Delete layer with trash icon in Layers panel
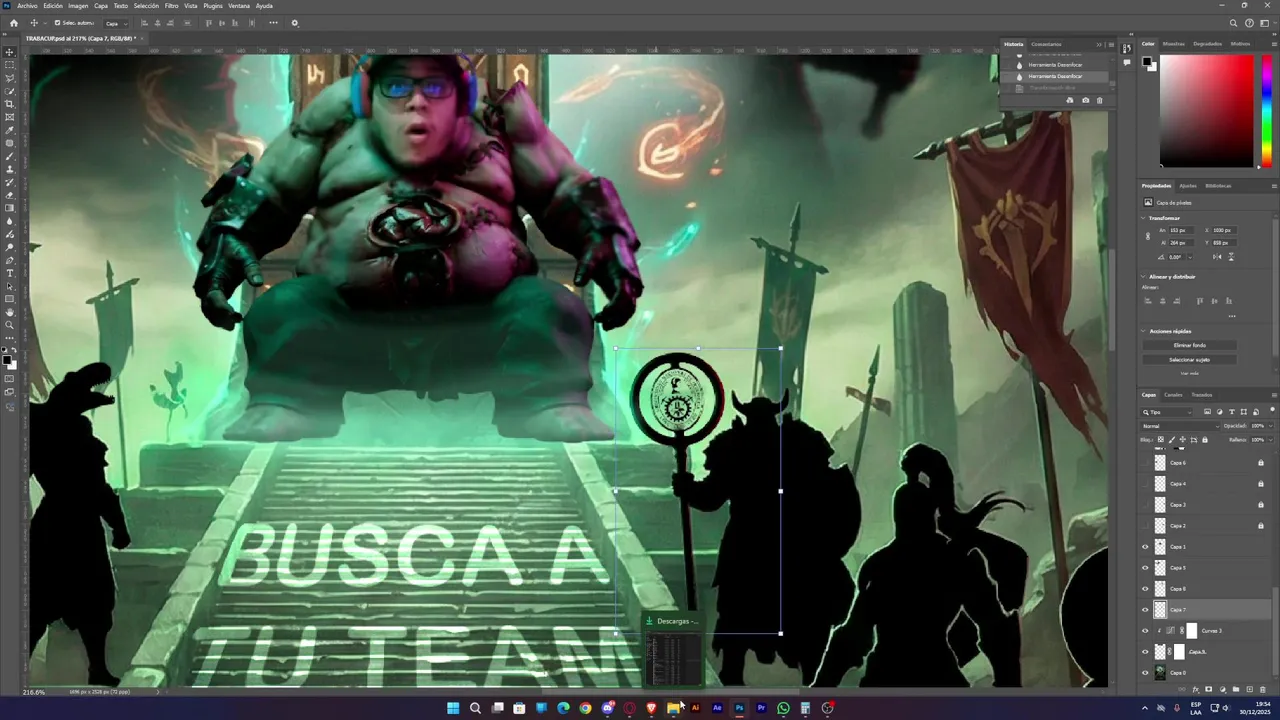This screenshot has height=720, width=1280. tap(1262, 689)
